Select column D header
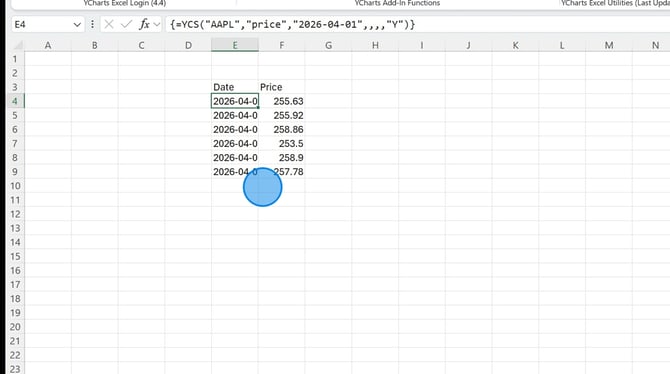The width and height of the screenshot is (670, 374). click(188, 45)
